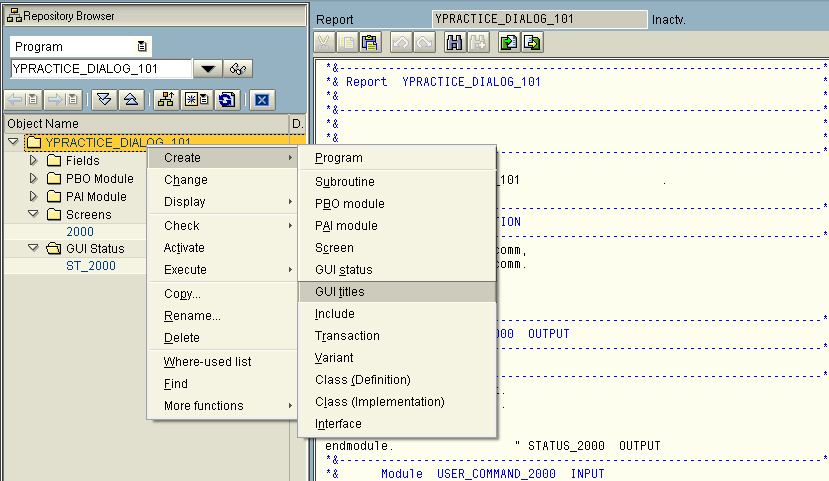829x481 pixels.
Task: Expand the Fields folder node
Action: pos(33,161)
